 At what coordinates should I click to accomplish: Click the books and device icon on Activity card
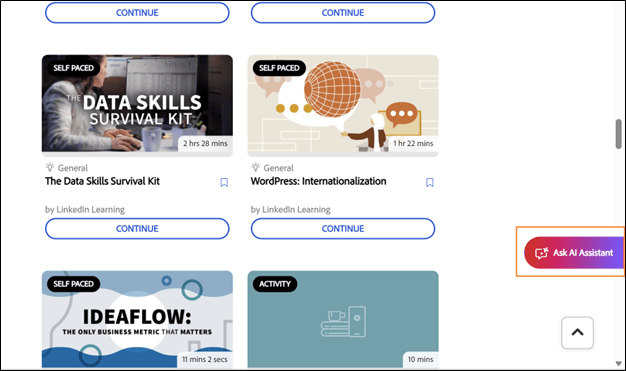click(343, 321)
